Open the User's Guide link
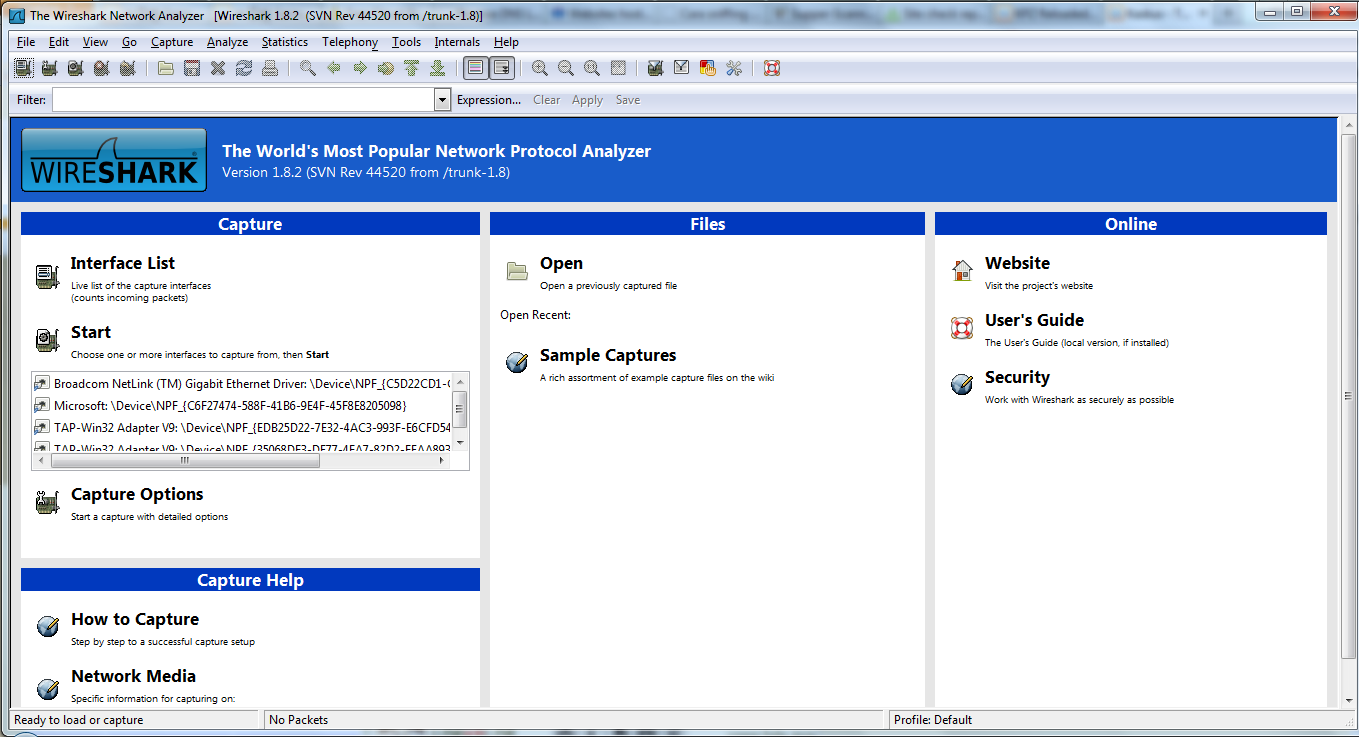1359x737 pixels. click(x=1034, y=320)
